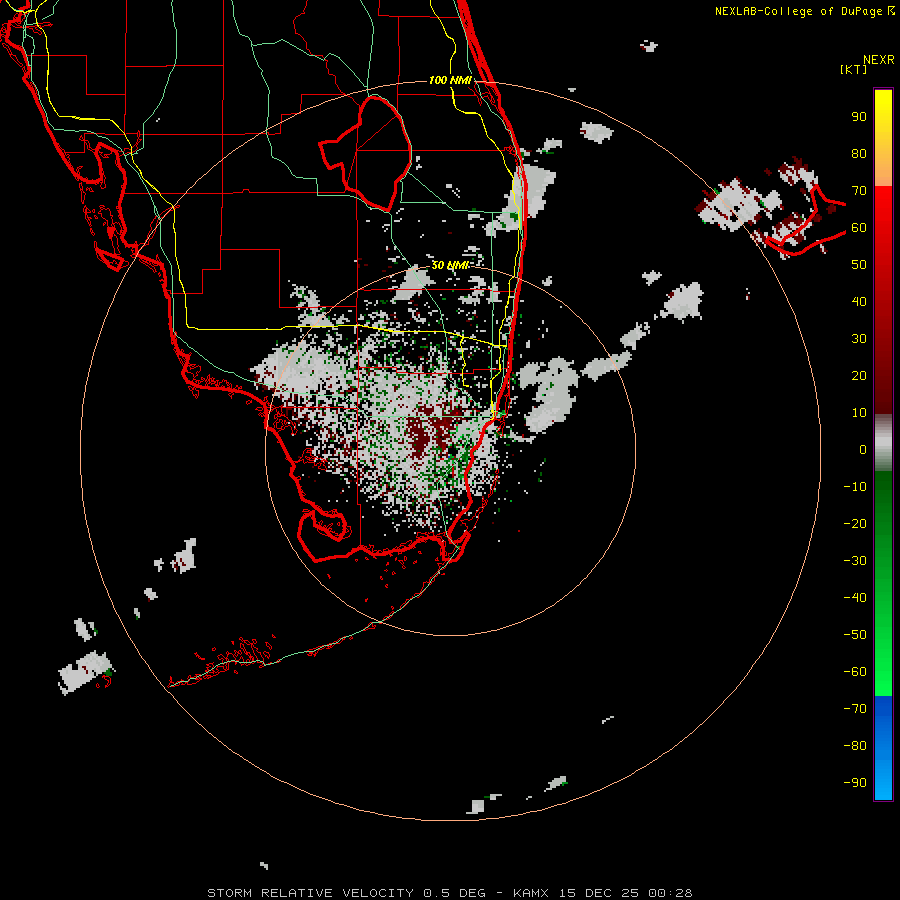Screen dimensions: 900x900
Task: Click the 80 value on velocity scale
Action: (859, 154)
